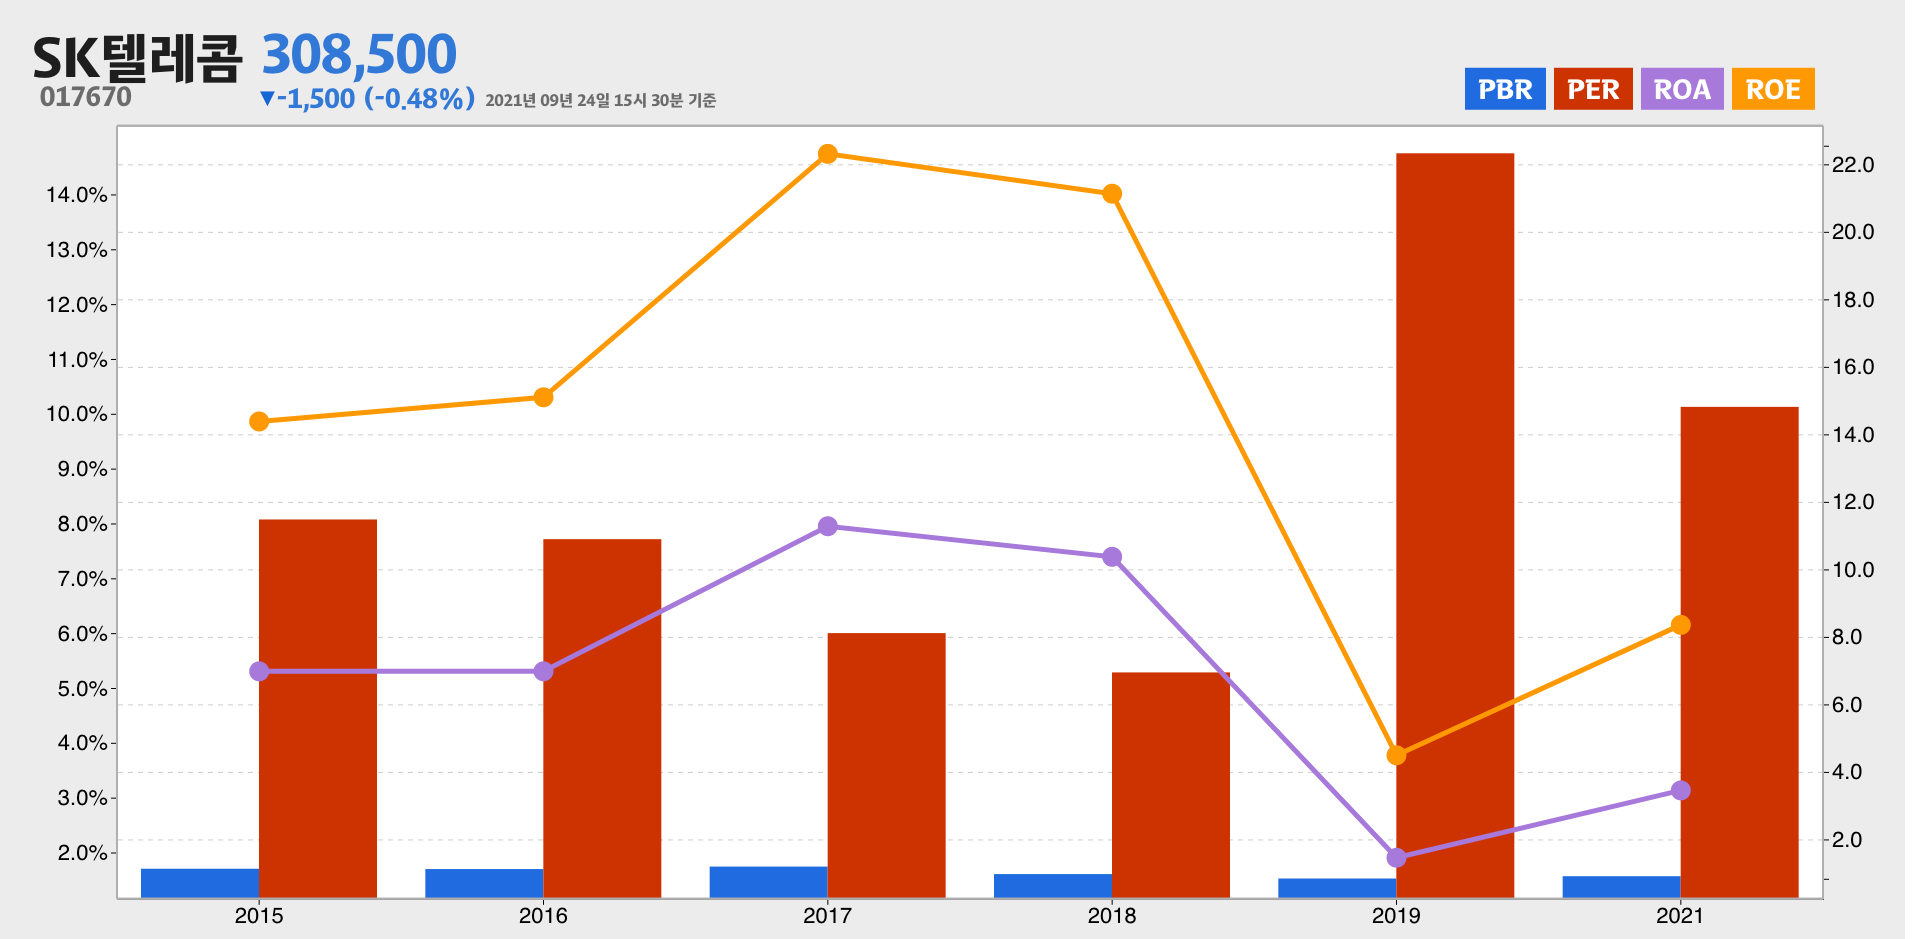Click the 2019 PER red bar
1920x939 pixels.
coord(1455,525)
